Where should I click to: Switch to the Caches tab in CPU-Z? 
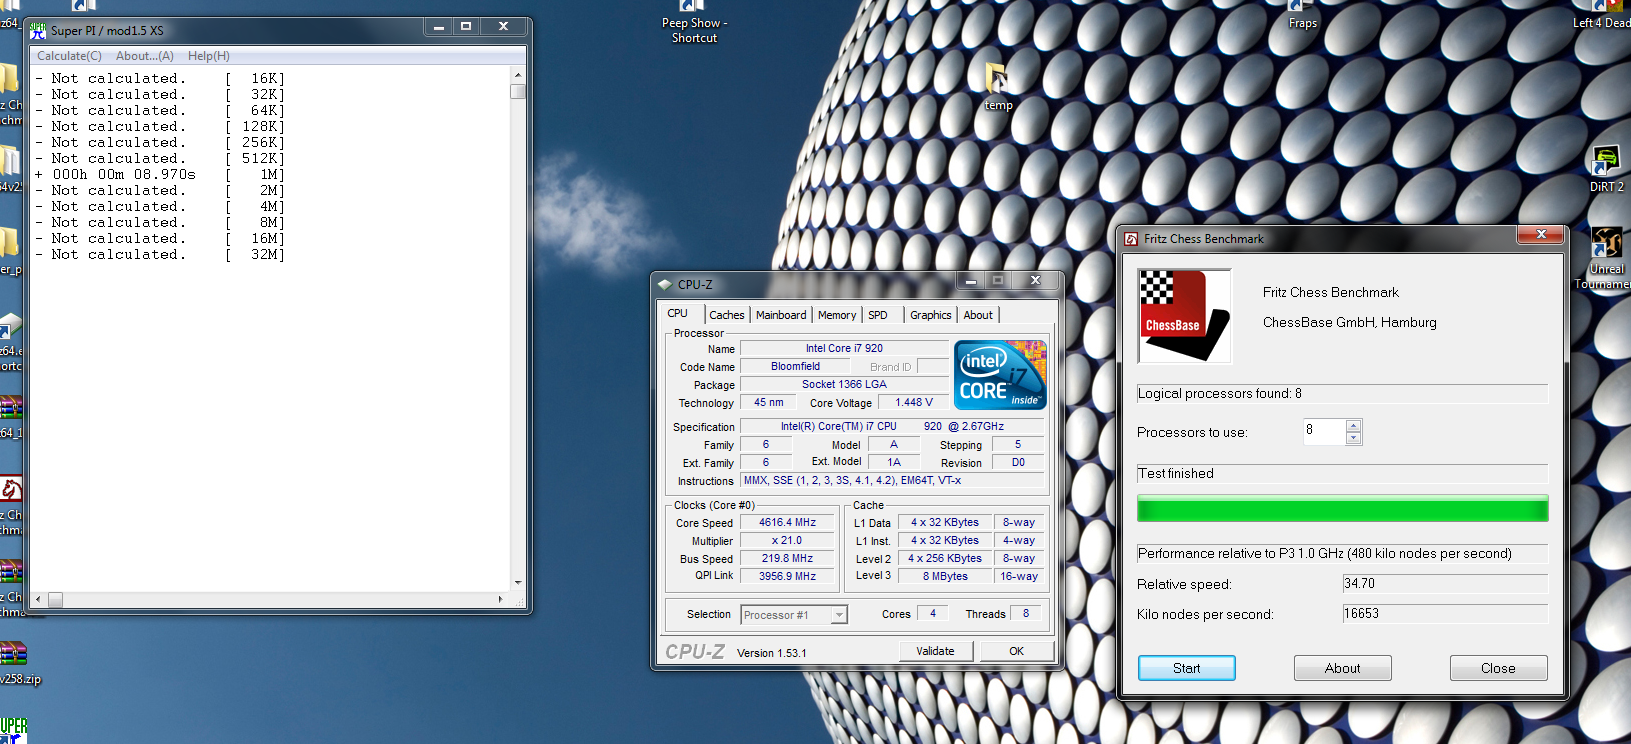point(727,315)
